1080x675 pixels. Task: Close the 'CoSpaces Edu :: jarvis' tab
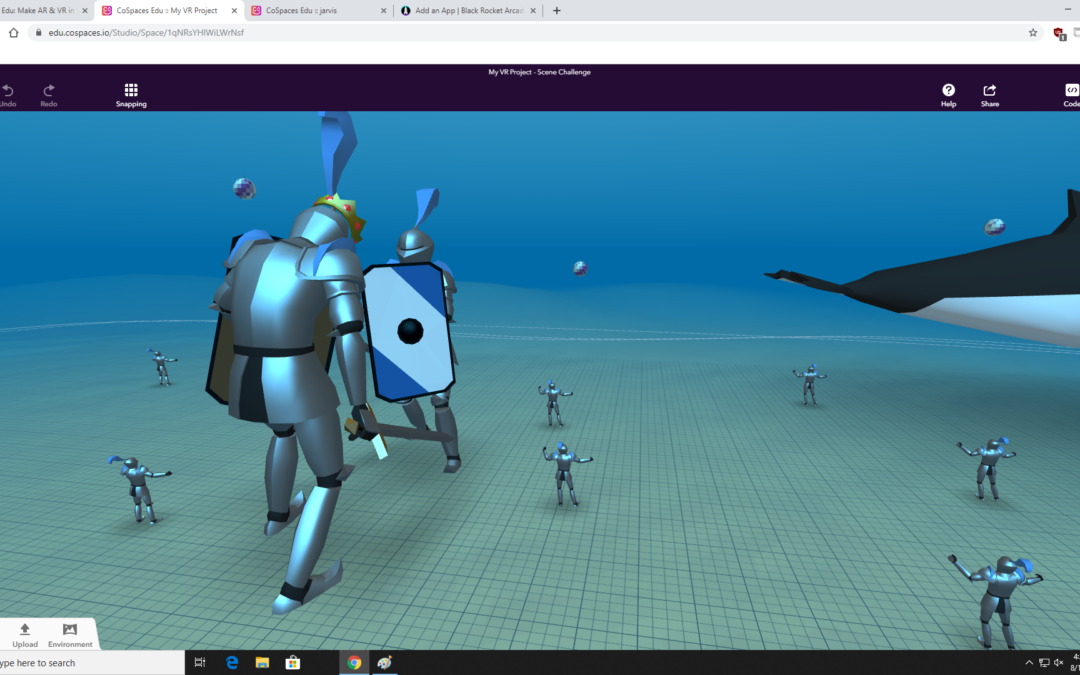click(x=384, y=10)
